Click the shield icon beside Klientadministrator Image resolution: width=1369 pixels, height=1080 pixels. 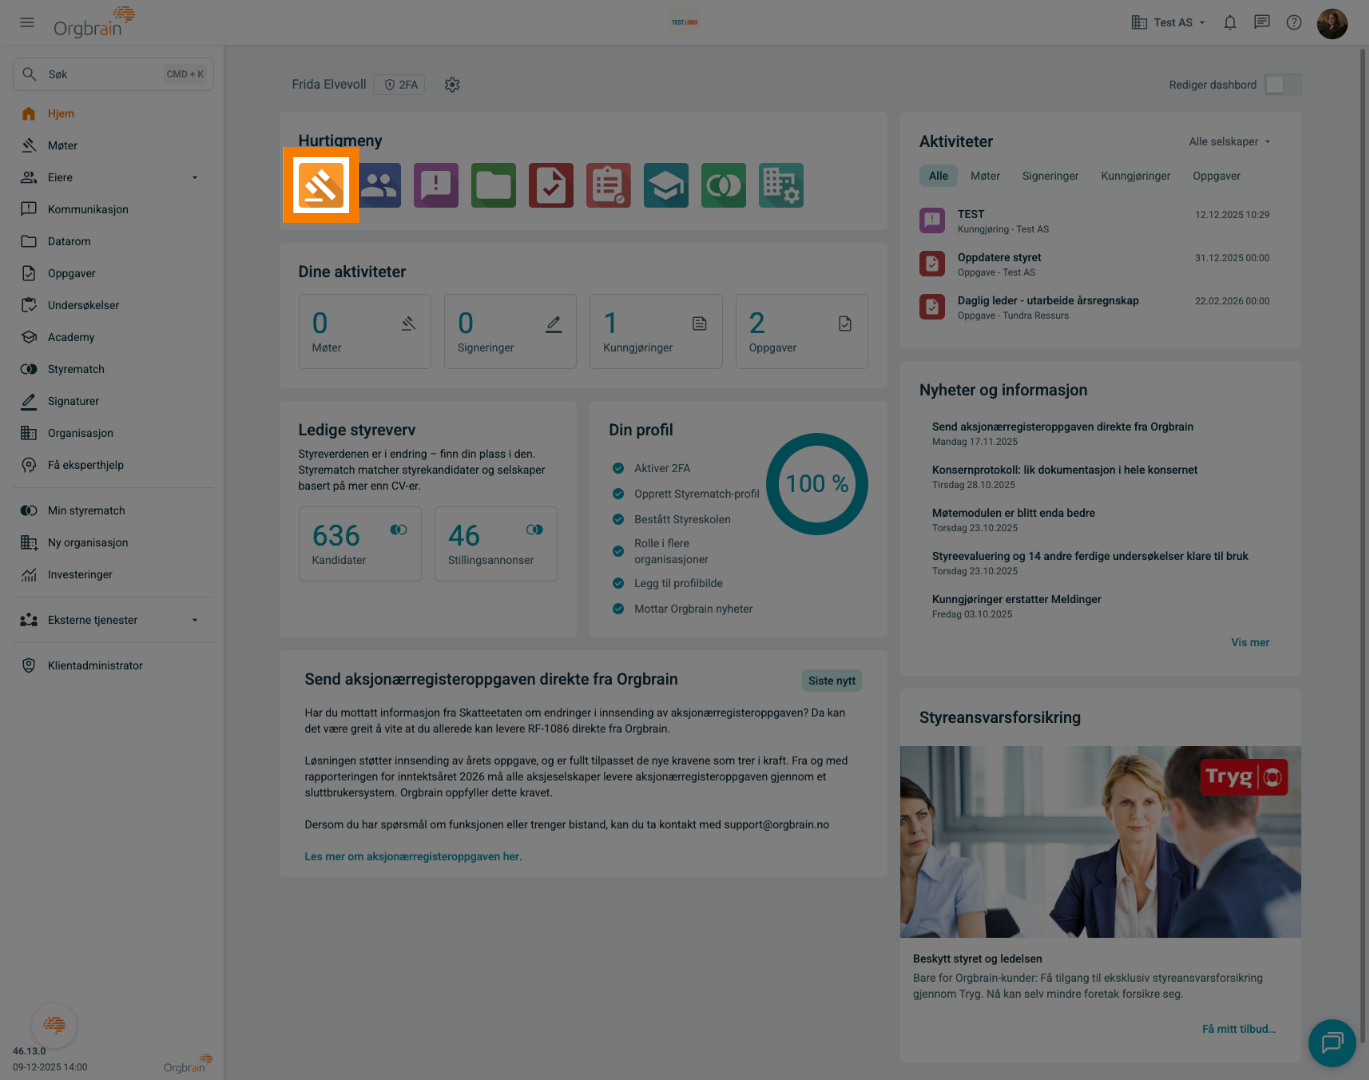[29, 665]
